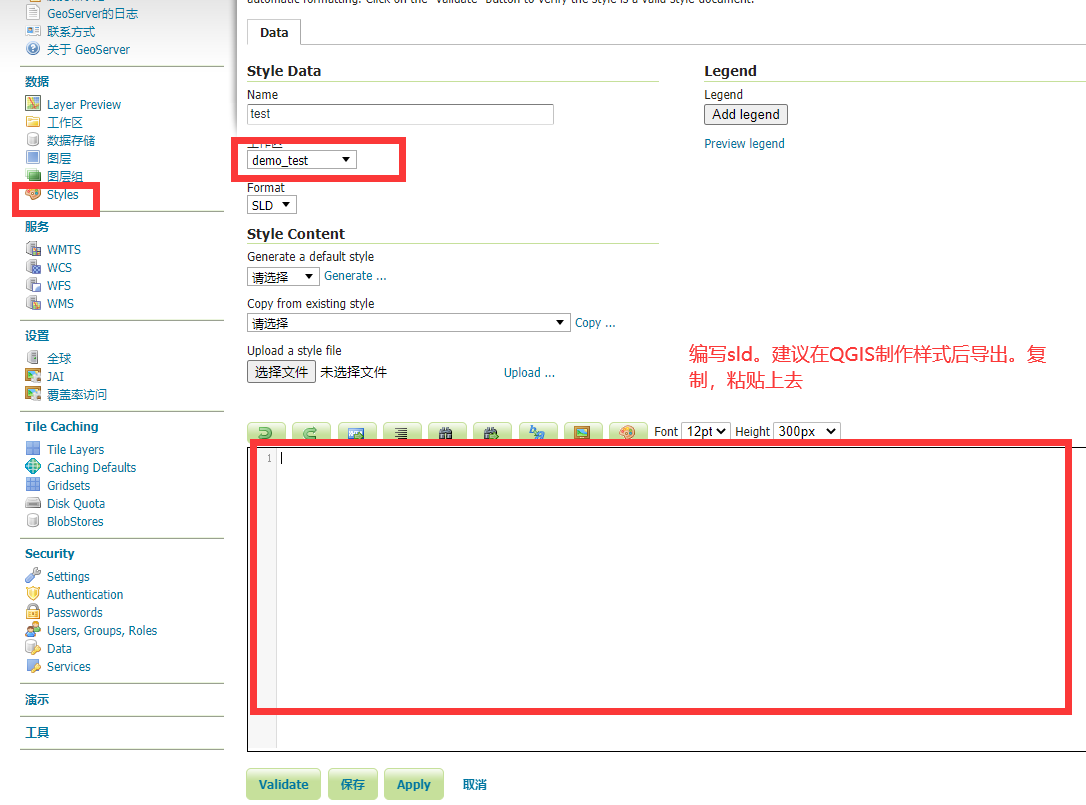Click the undo icon in editor toolbar
The height and width of the screenshot is (805, 1086).
pos(266,432)
